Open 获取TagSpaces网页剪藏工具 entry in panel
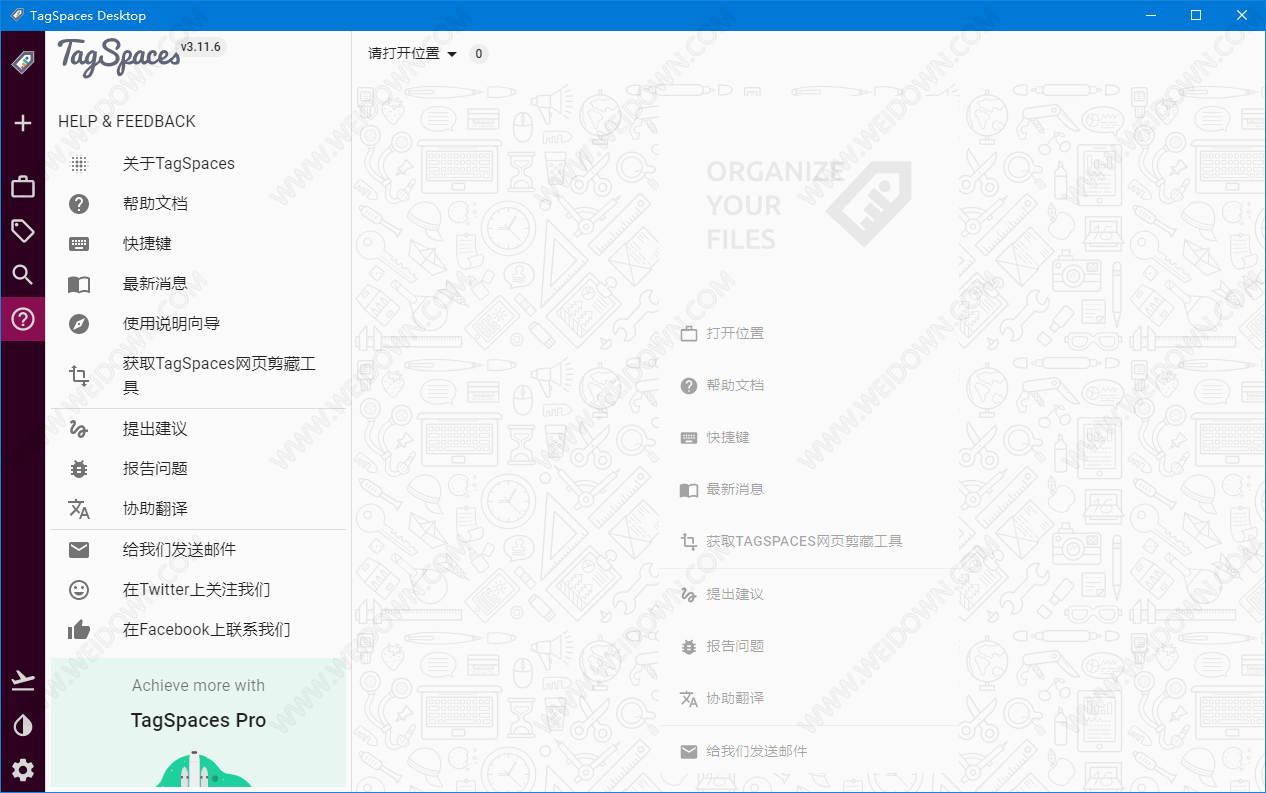This screenshot has height=793, width=1266. click(199, 376)
